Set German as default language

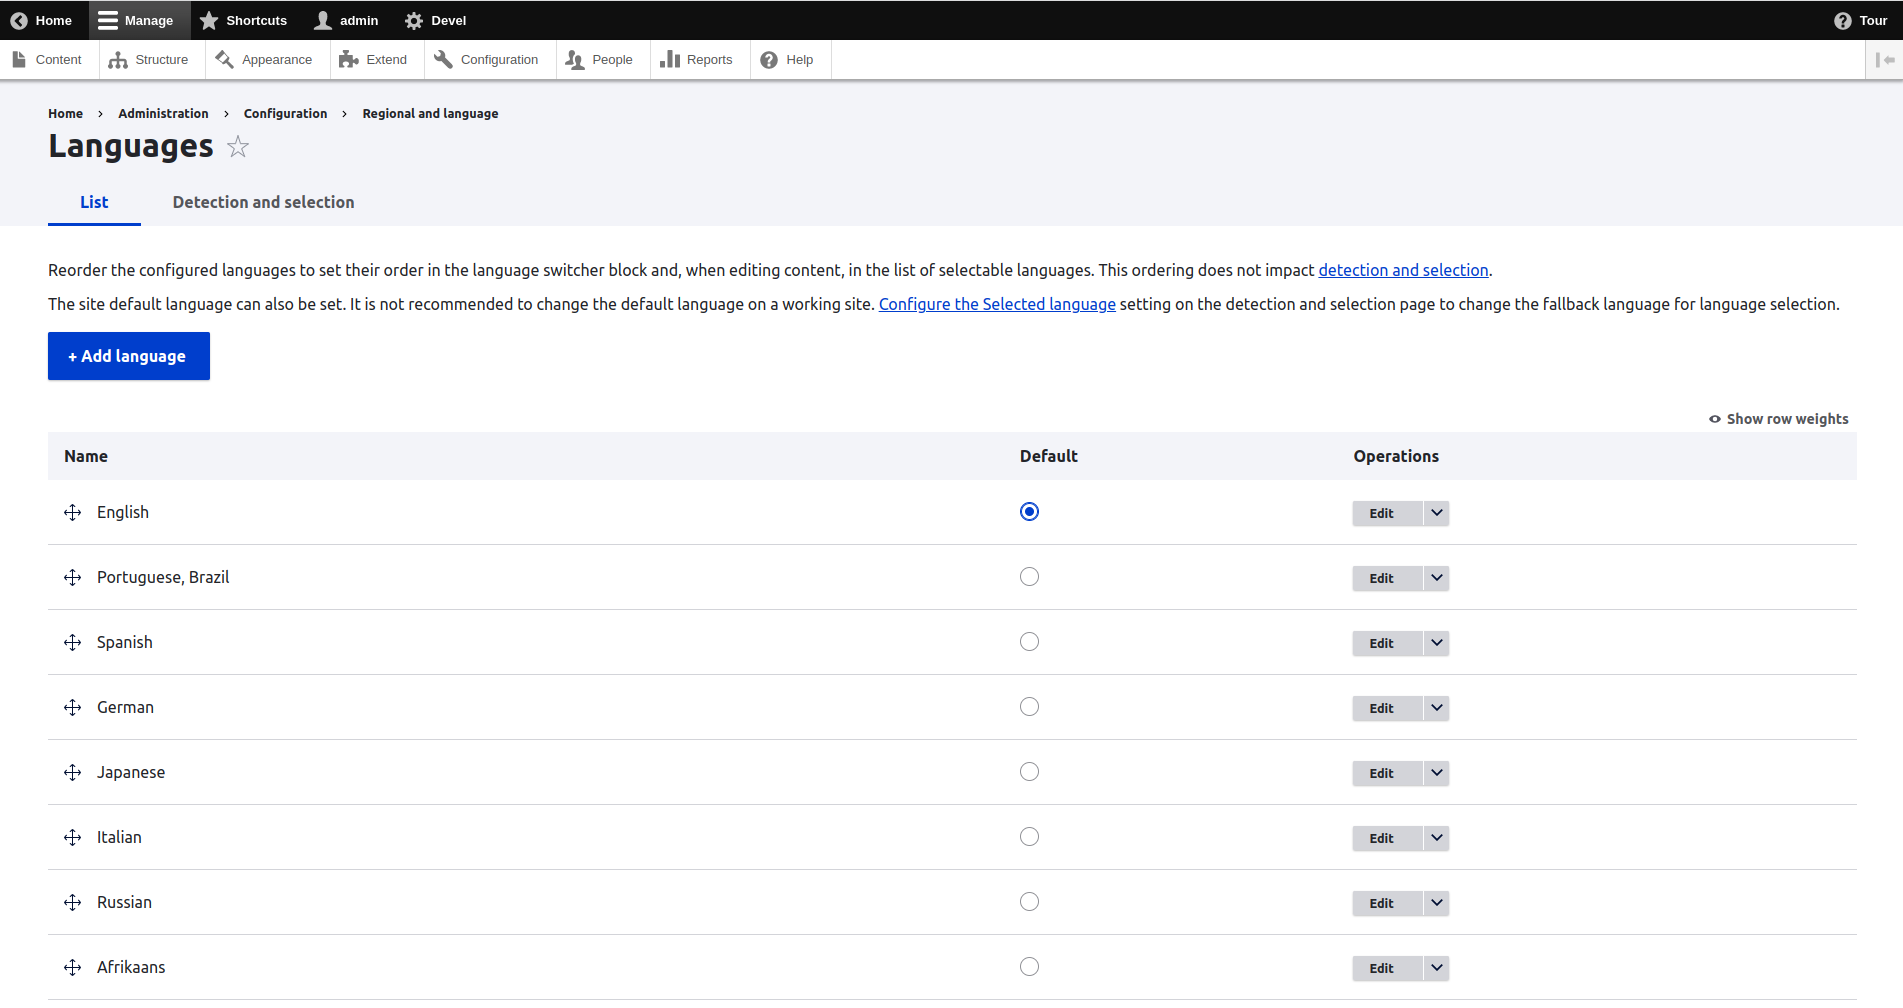point(1029,707)
